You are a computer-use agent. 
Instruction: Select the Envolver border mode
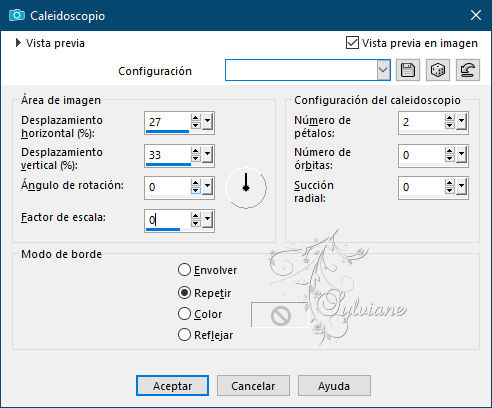[184, 270]
